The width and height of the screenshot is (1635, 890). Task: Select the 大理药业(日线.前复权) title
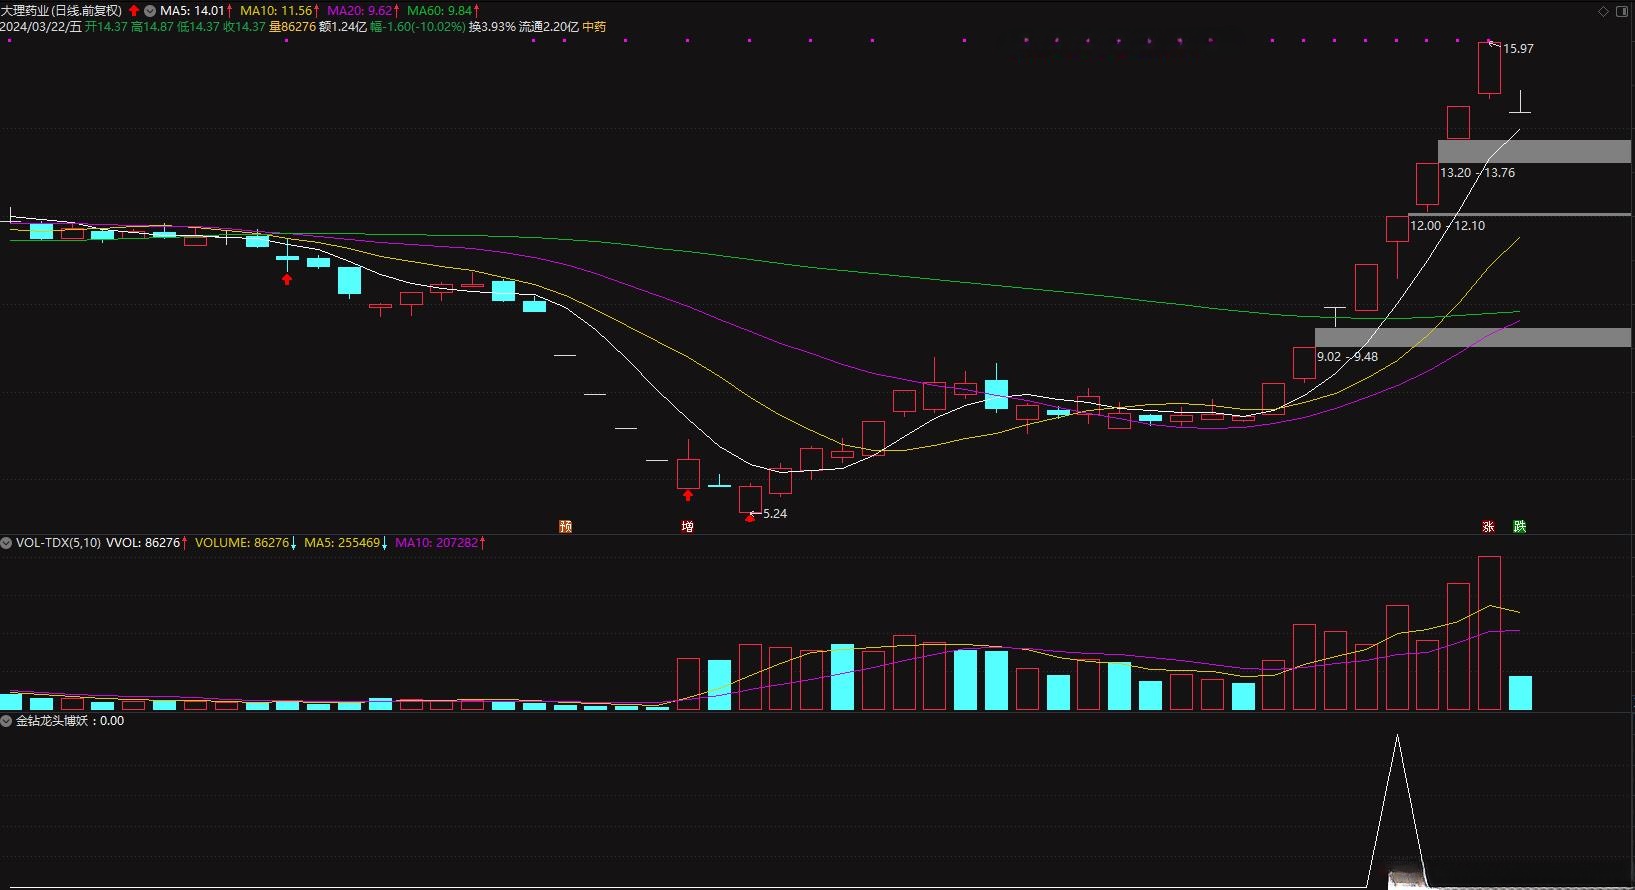click(61, 11)
